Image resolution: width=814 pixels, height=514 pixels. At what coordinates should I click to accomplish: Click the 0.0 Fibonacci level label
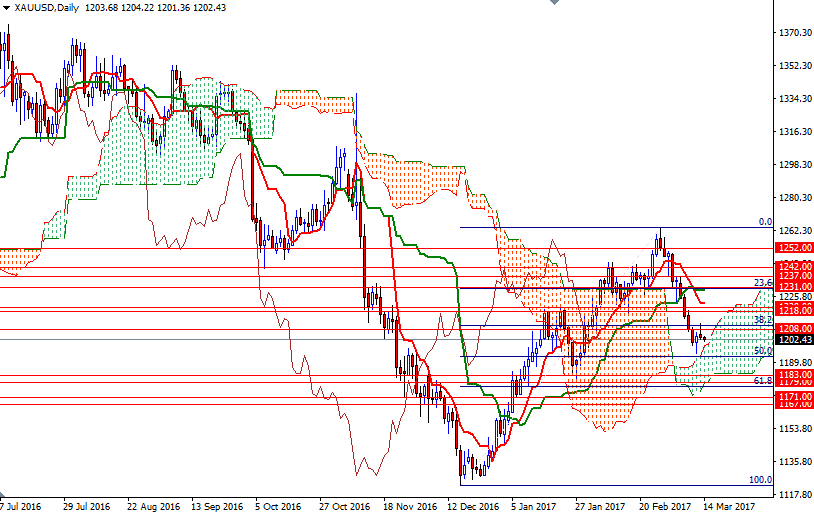coord(765,222)
